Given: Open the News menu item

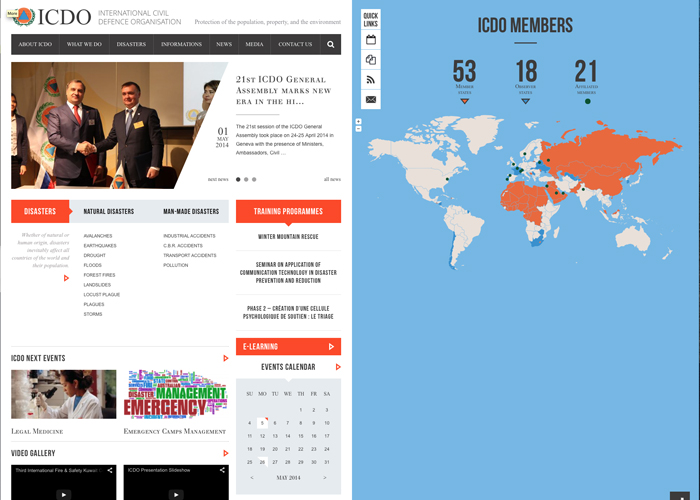Looking at the screenshot, I should pos(224,44).
